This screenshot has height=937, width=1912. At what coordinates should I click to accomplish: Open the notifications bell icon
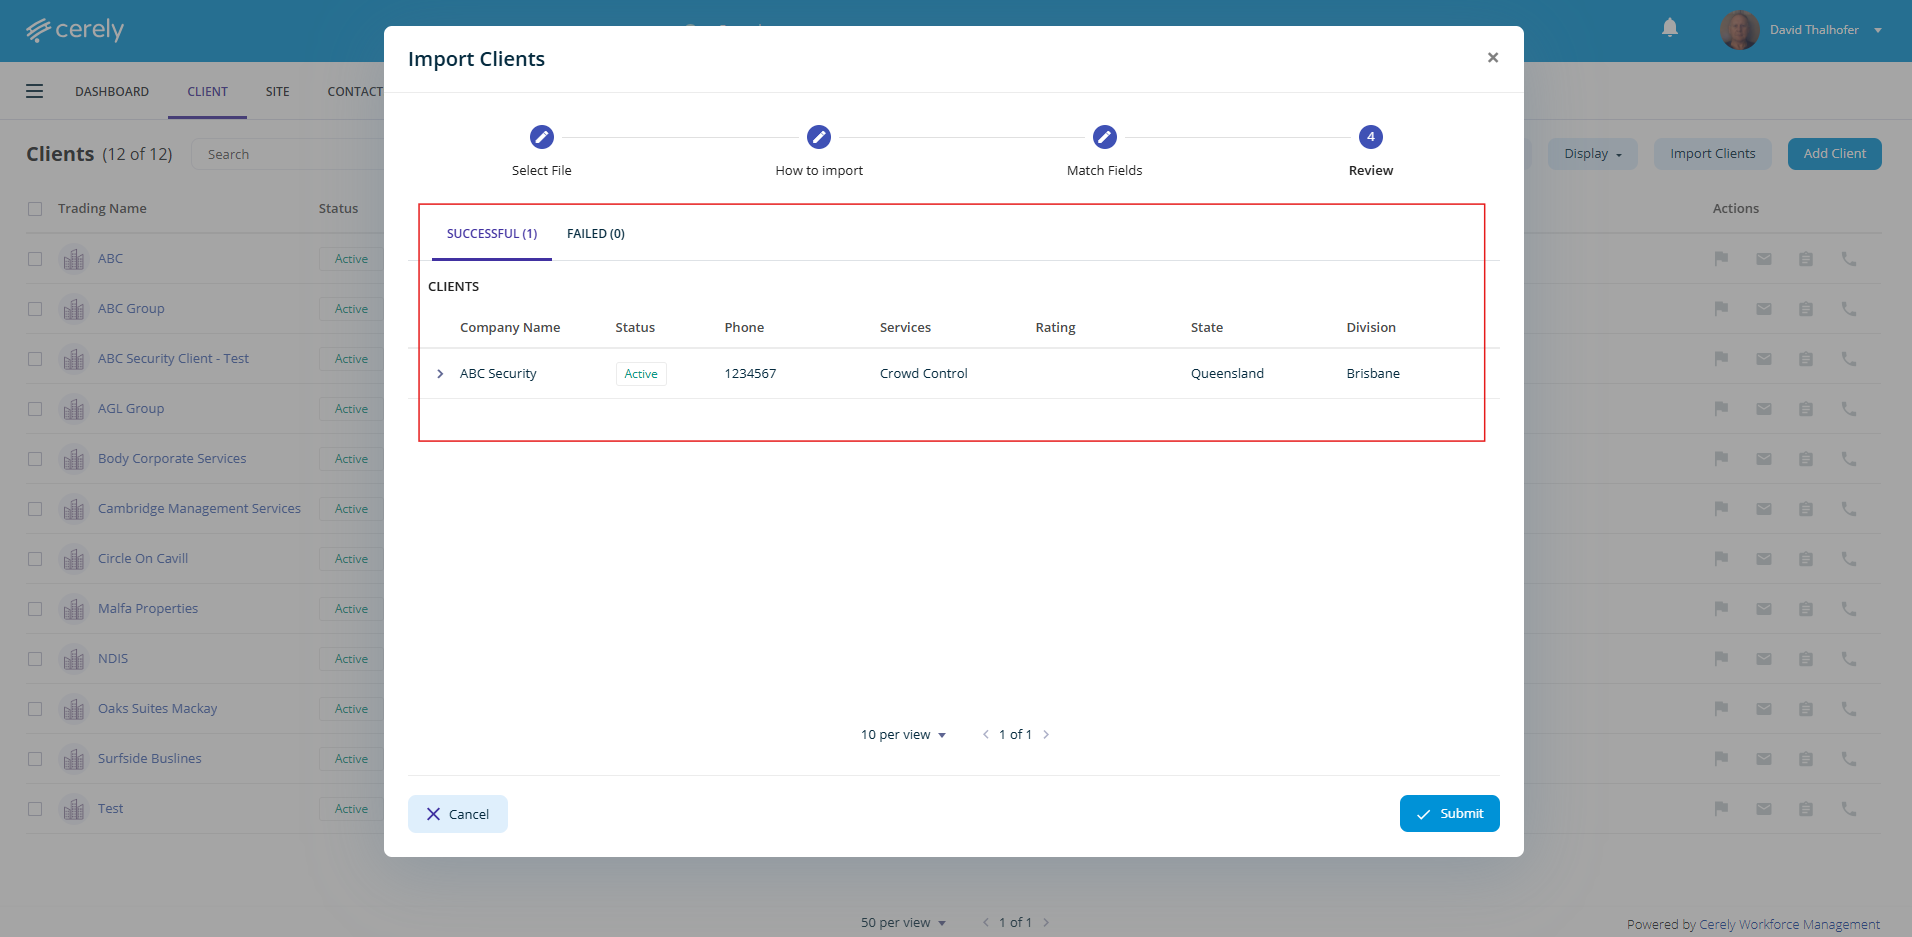(1670, 28)
